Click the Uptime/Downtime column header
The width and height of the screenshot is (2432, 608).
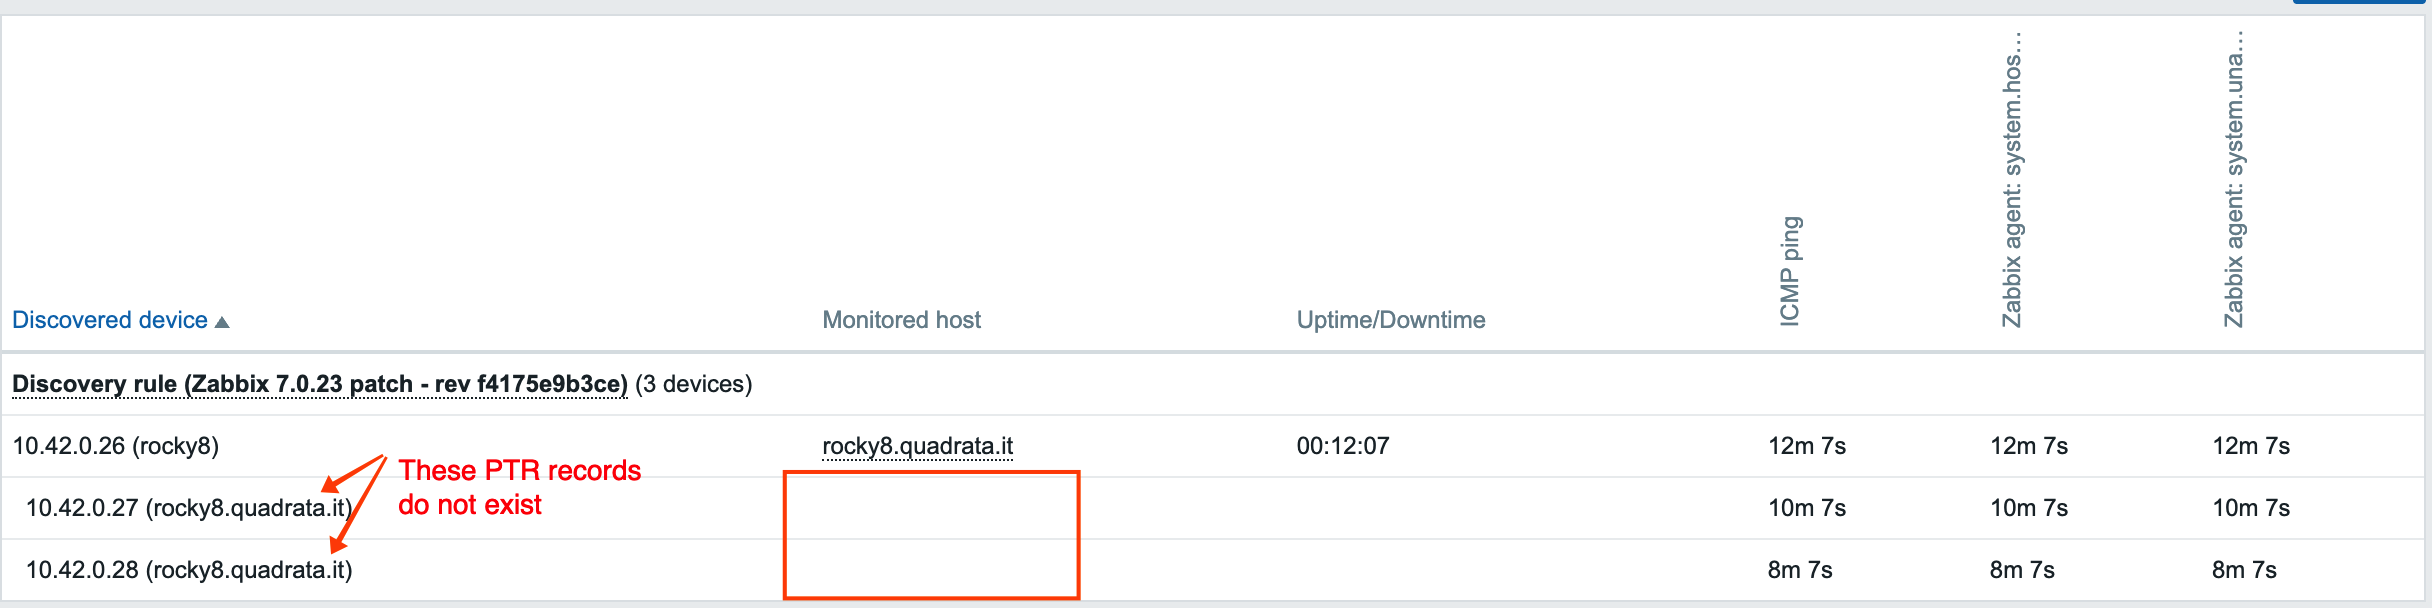pos(1390,320)
